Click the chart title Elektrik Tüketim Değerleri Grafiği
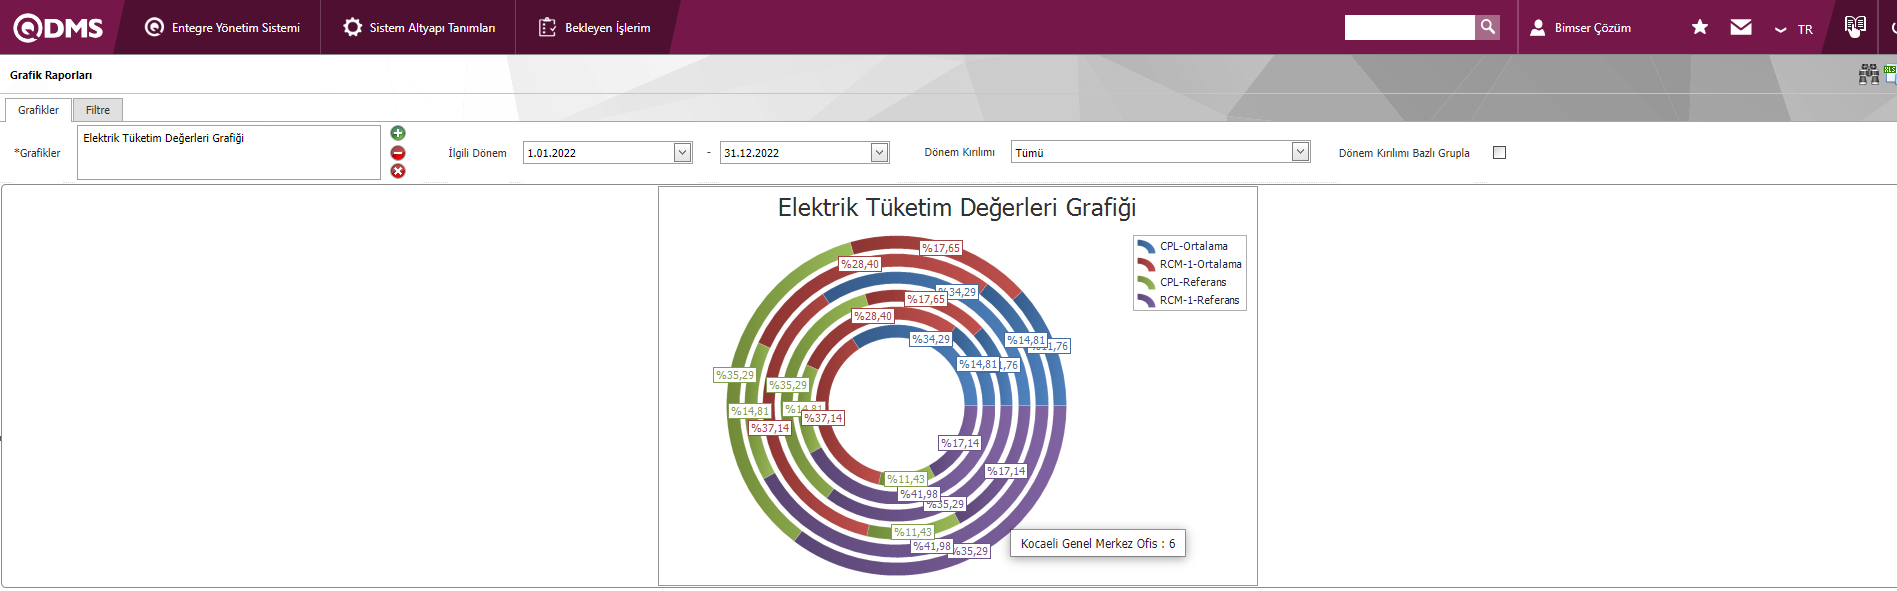The image size is (1897, 591). (x=957, y=207)
